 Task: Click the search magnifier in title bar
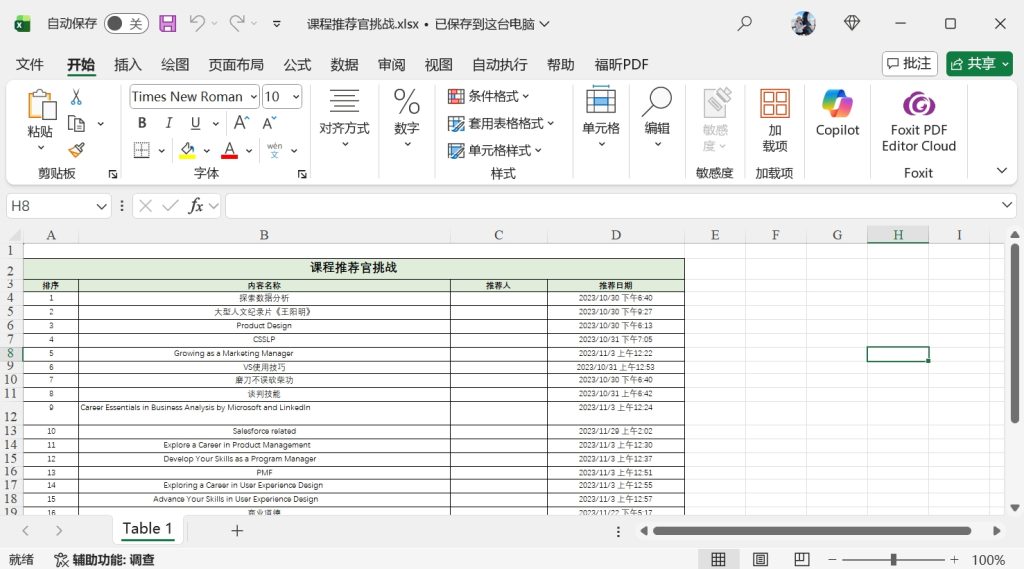tap(745, 23)
